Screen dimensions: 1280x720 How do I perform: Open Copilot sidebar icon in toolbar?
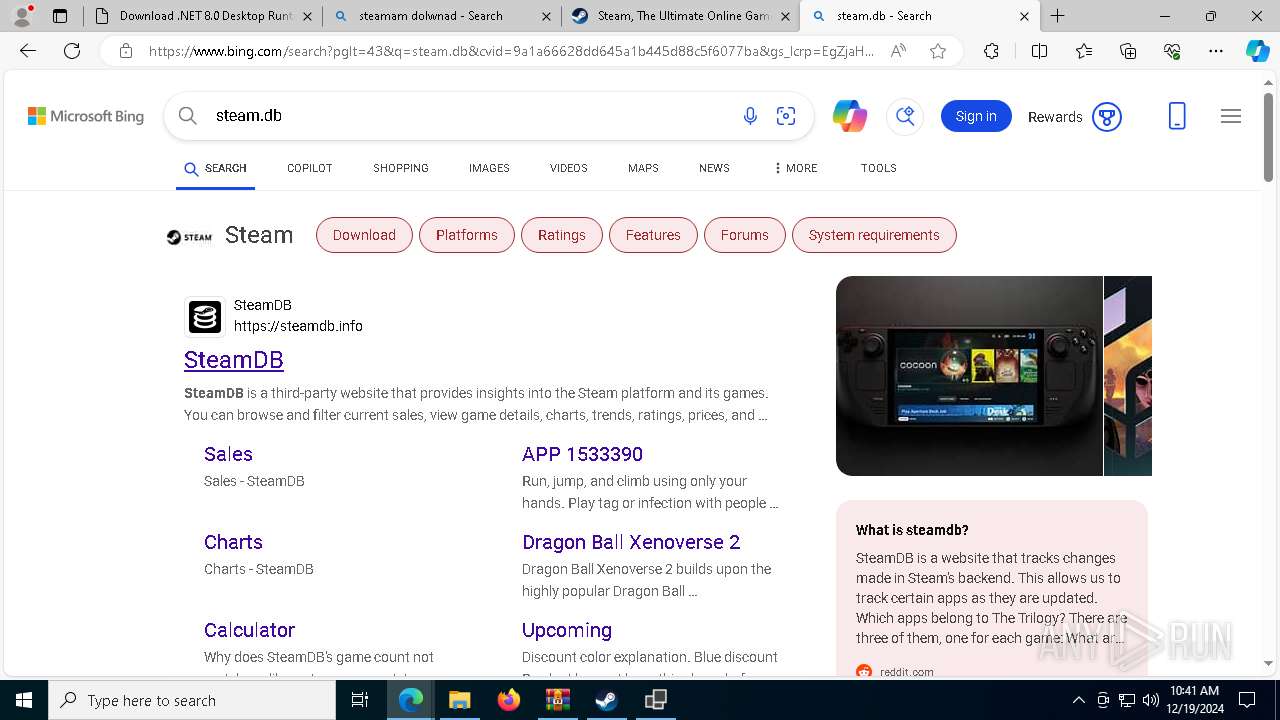point(1257,51)
